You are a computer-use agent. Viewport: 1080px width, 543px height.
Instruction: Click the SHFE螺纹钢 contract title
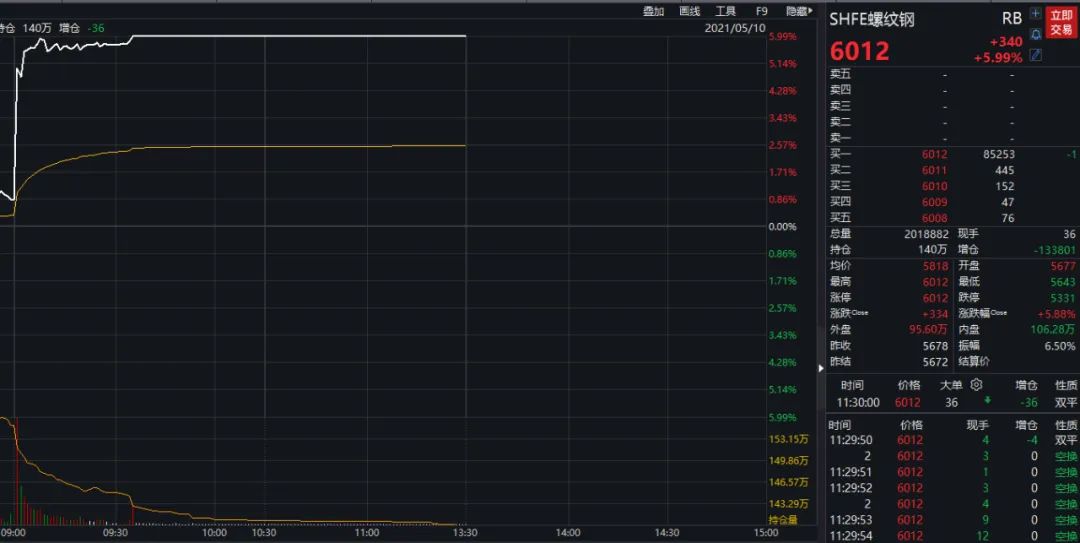(872, 19)
